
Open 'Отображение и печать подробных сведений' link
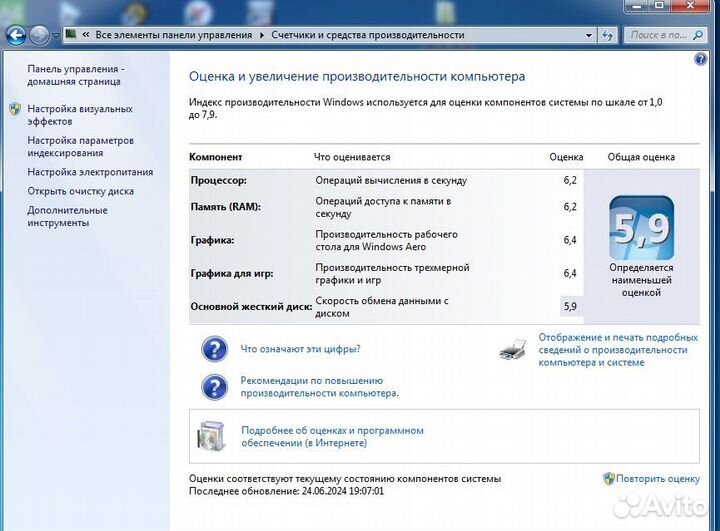(x=618, y=350)
